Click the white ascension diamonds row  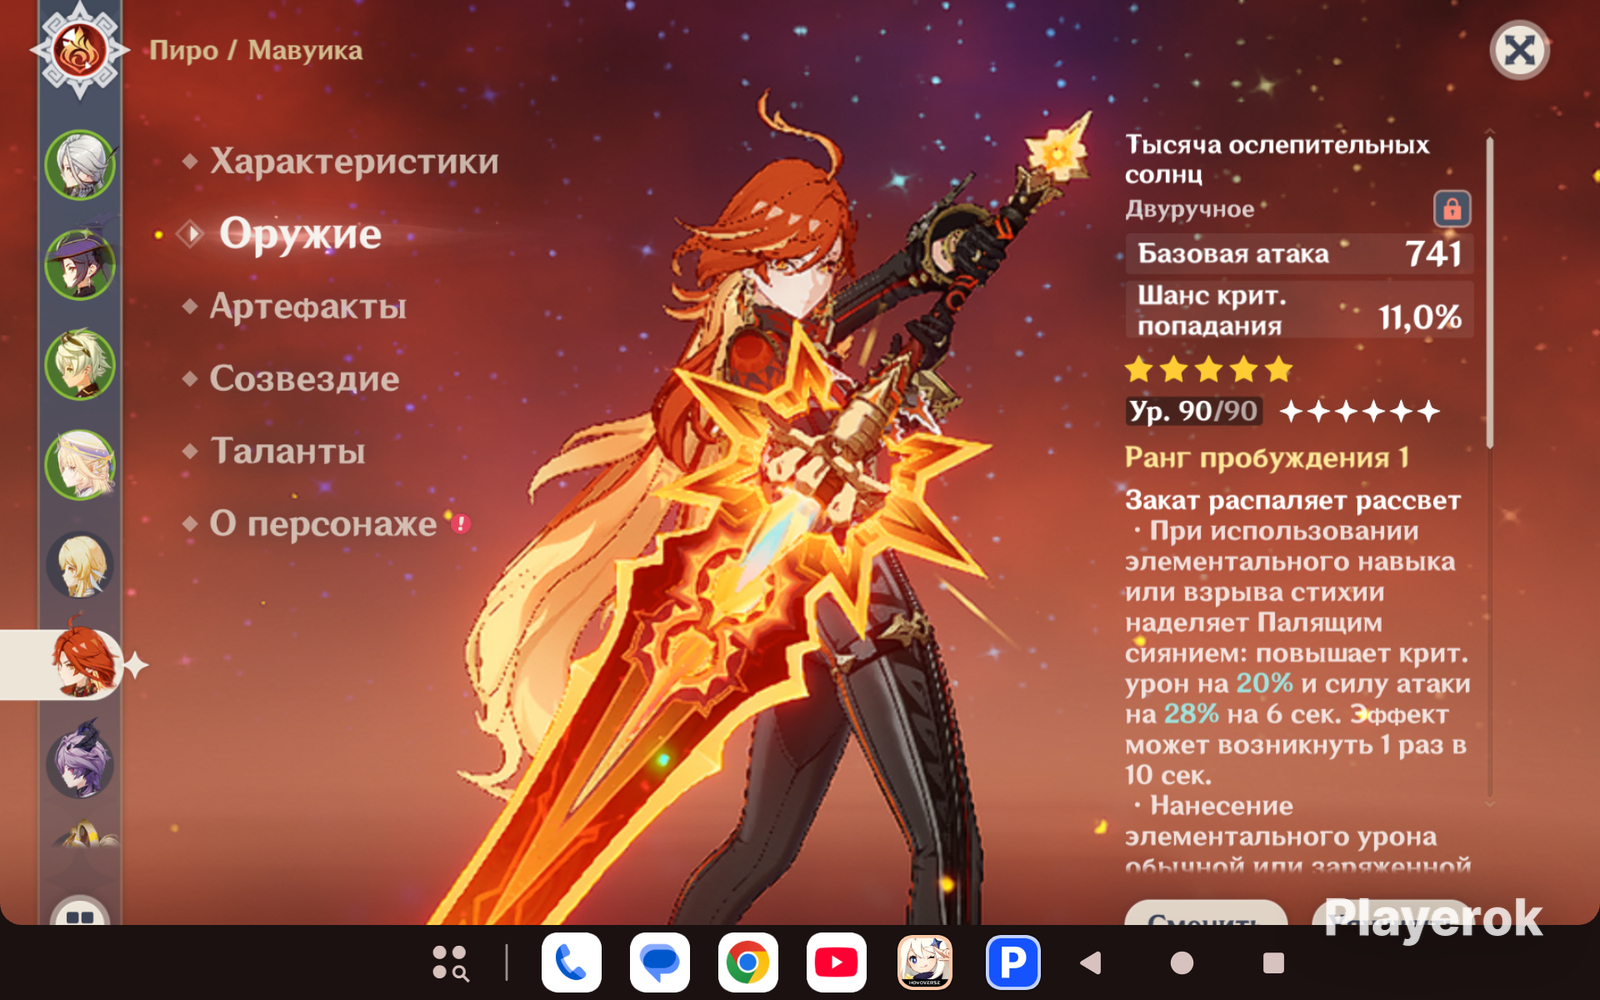[x=1358, y=411]
